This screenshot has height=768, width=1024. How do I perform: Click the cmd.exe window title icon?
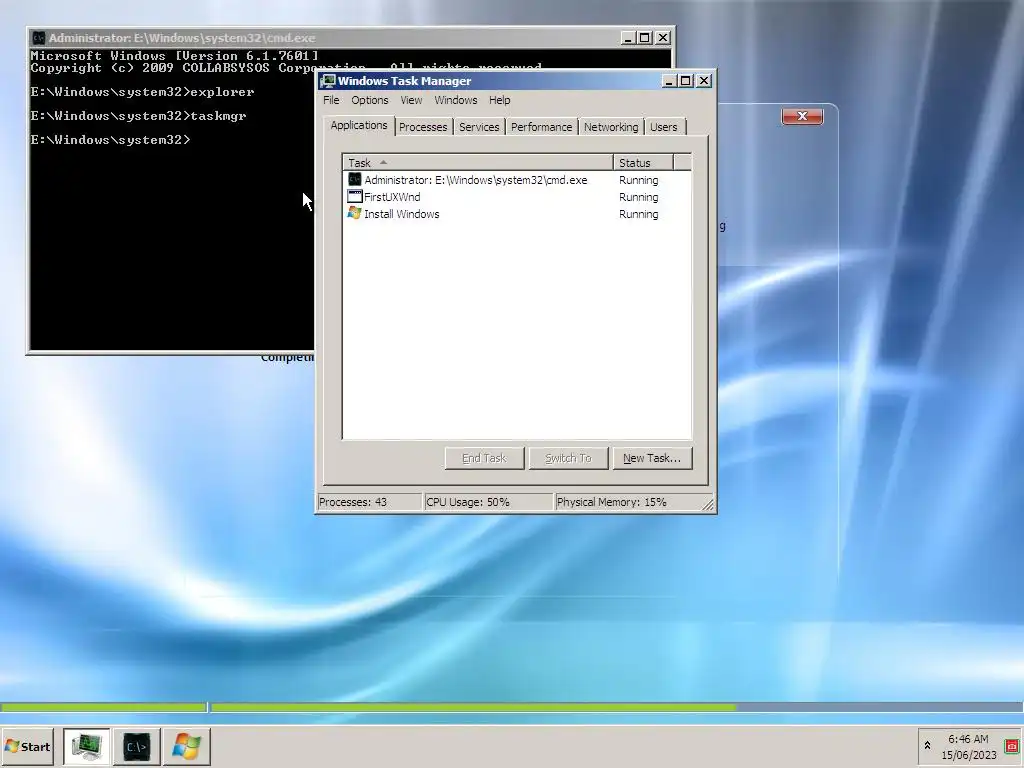pyautogui.click(x=39, y=38)
